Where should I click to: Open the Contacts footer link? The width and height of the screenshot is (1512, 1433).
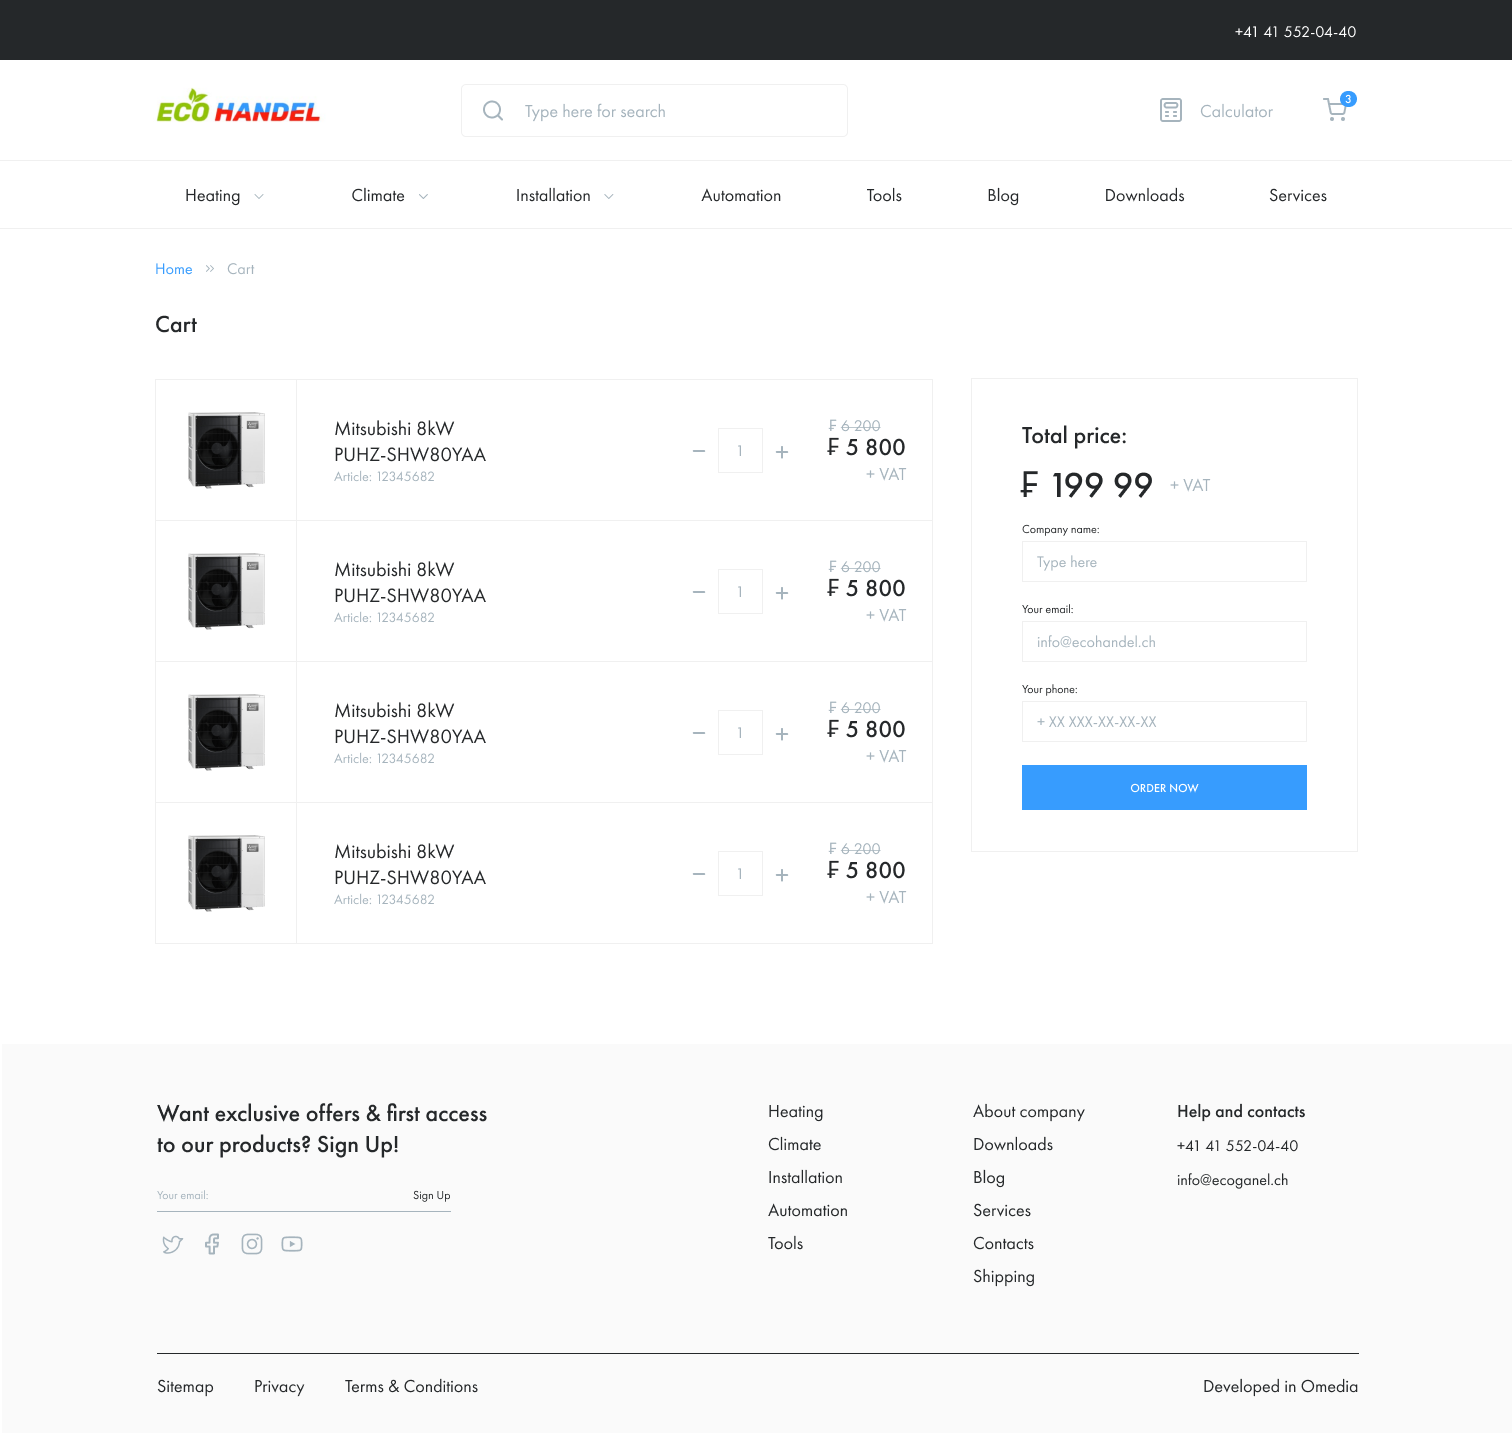pyautogui.click(x=1004, y=1244)
